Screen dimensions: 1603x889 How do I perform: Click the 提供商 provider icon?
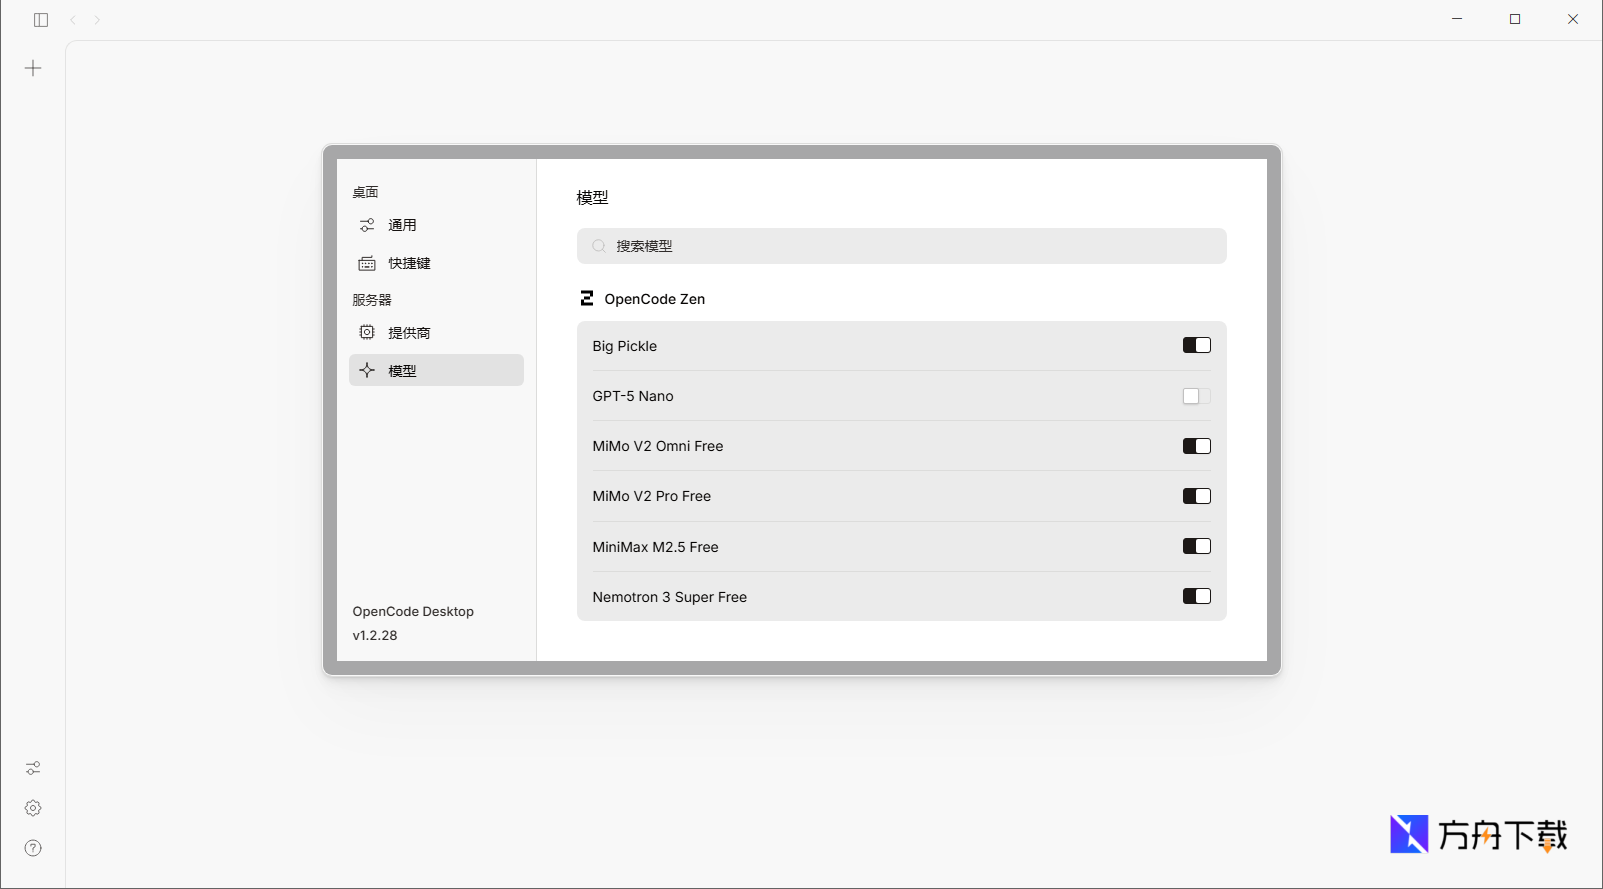point(367,332)
